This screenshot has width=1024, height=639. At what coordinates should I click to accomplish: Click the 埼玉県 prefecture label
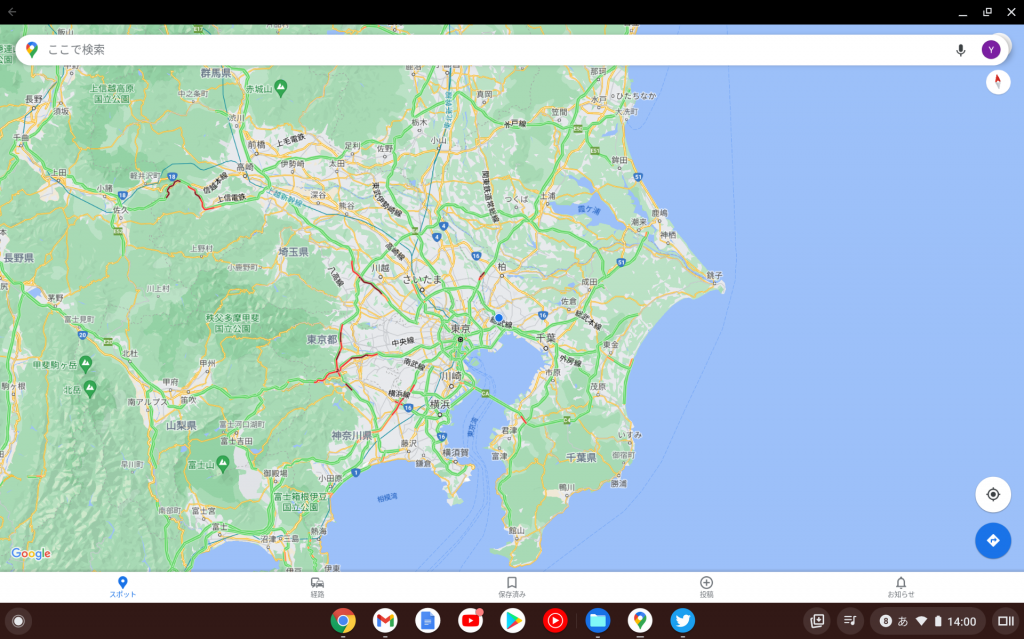(x=293, y=252)
